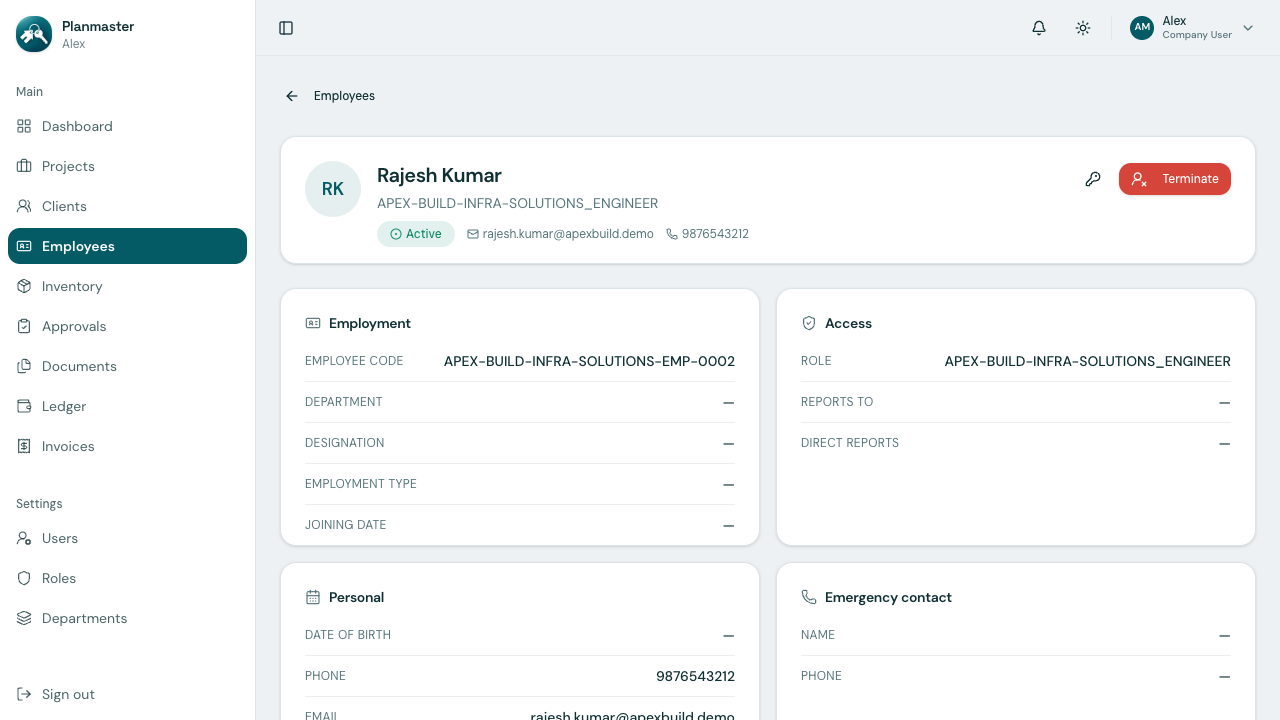Click employee code APEX-BUILD-INFRA-SOLUTIONS-EMP-0002

(589, 361)
